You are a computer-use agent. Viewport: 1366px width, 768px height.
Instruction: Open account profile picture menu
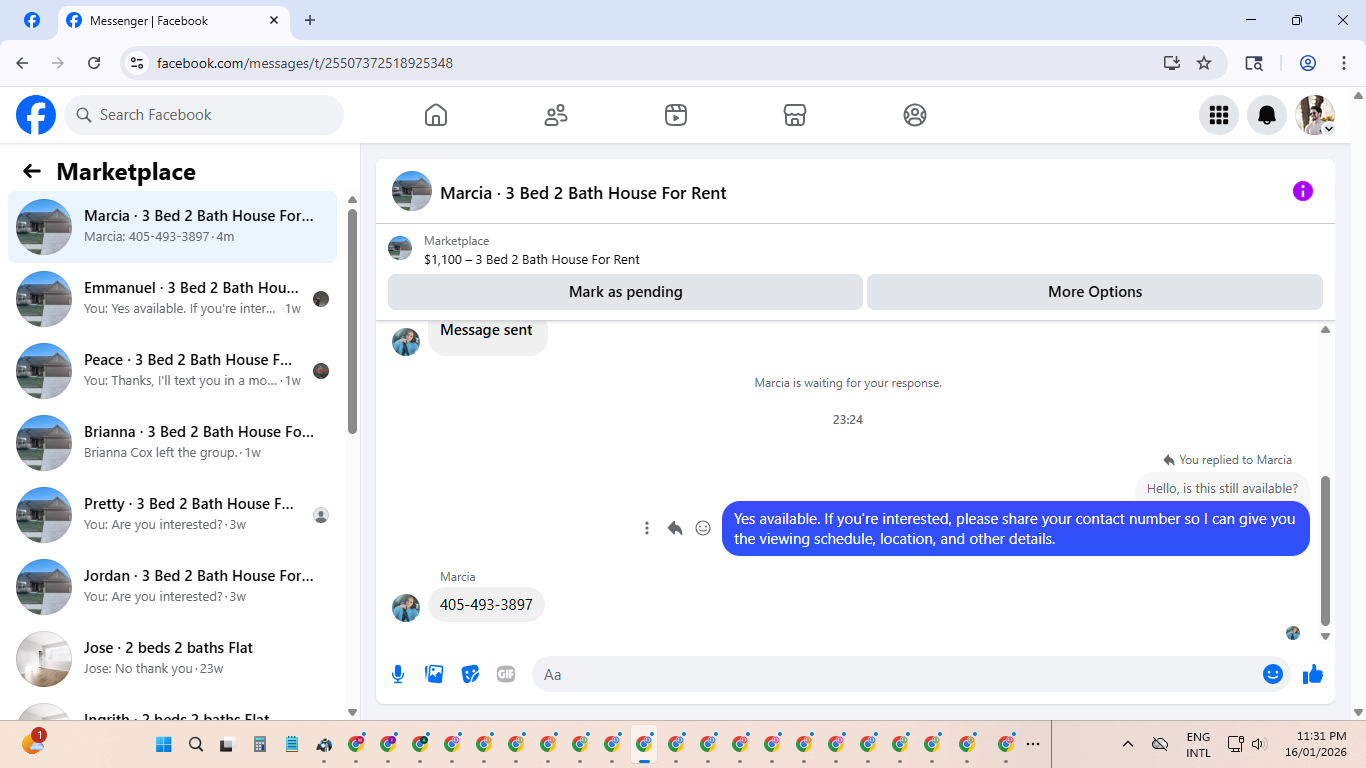[x=1315, y=115]
